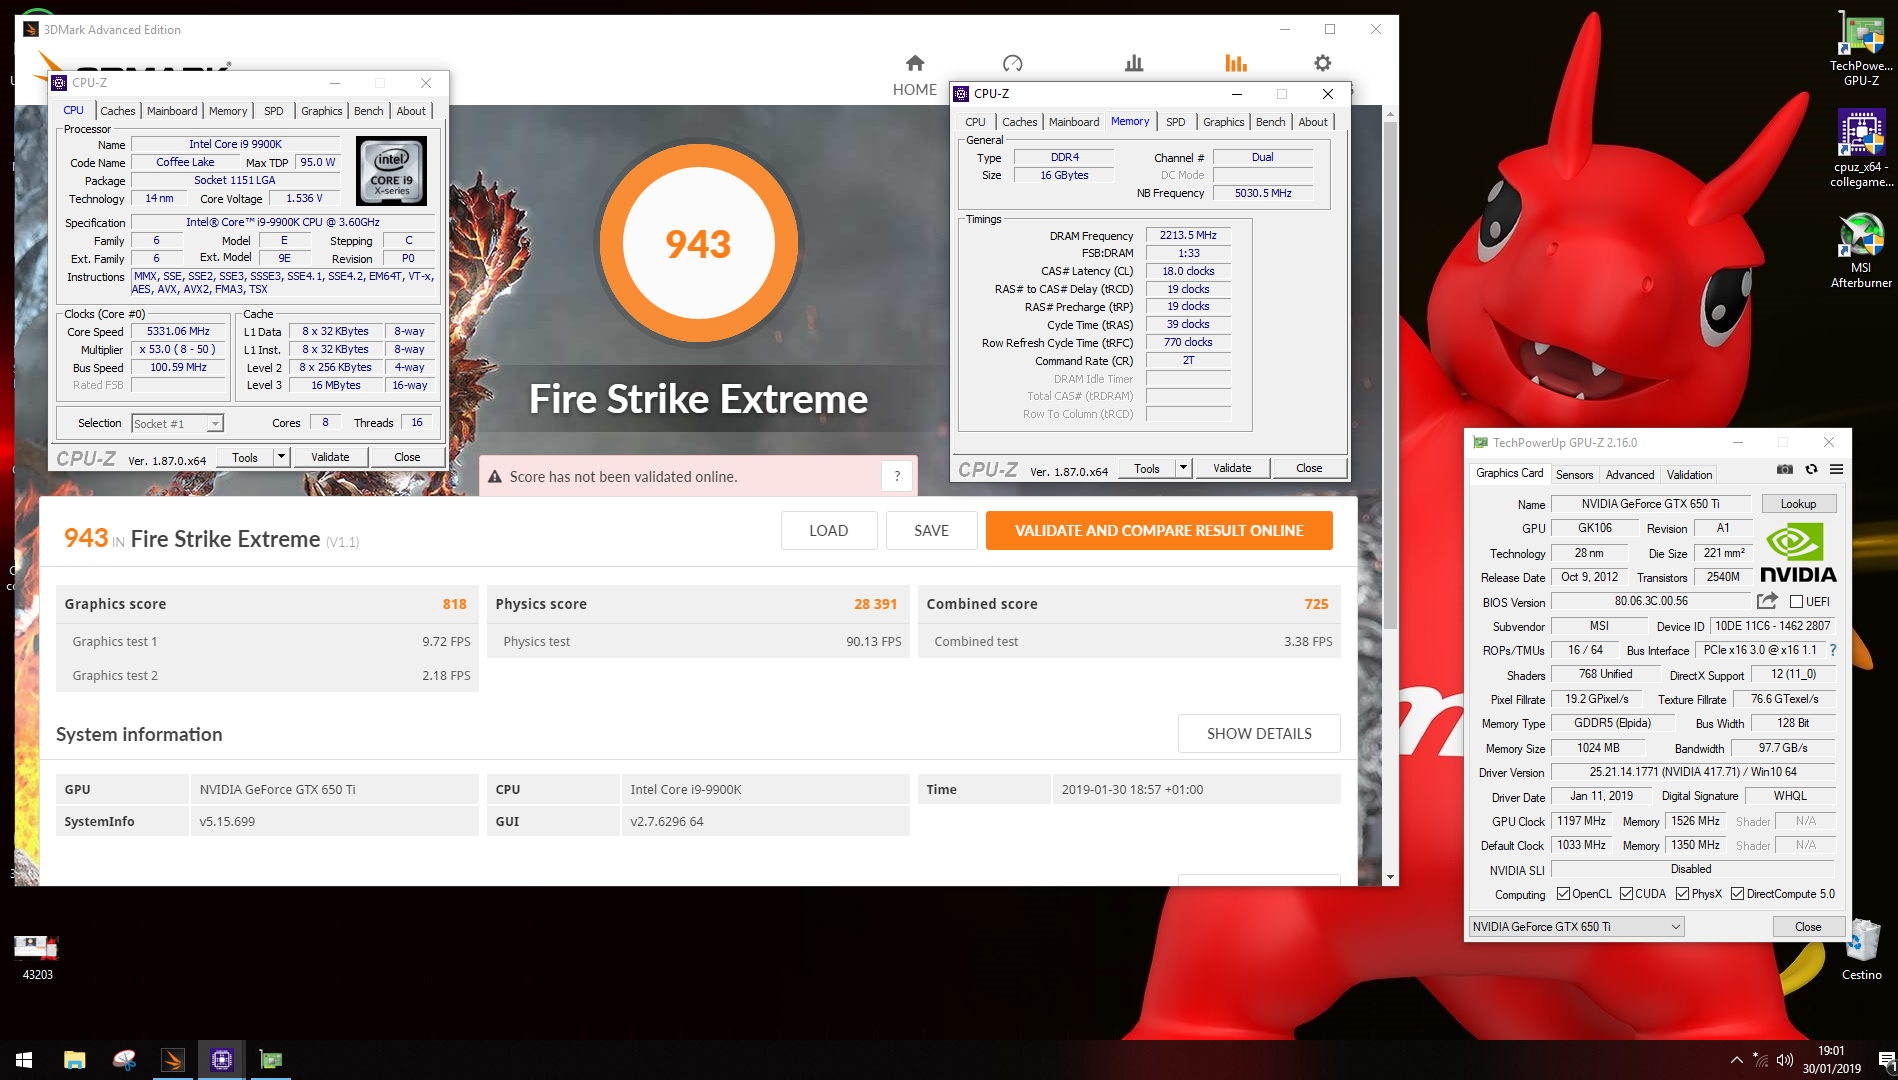Open volume control in system tray
1898x1080 pixels.
click(x=1785, y=1060)
